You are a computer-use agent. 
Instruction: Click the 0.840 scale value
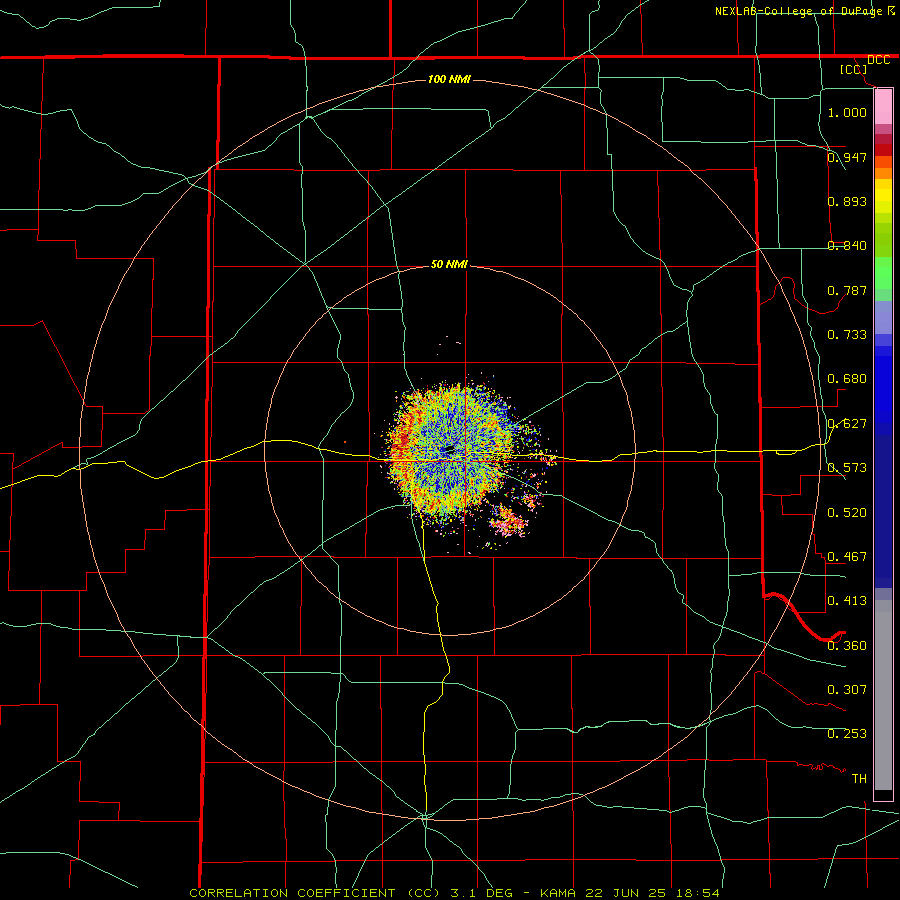coord(847,246)
